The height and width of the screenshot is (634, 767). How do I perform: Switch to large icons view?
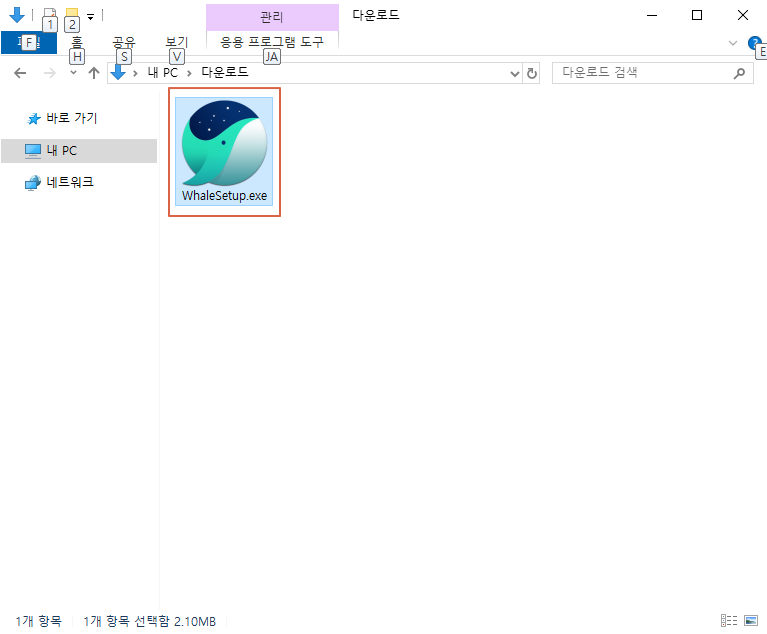(751, 621)
